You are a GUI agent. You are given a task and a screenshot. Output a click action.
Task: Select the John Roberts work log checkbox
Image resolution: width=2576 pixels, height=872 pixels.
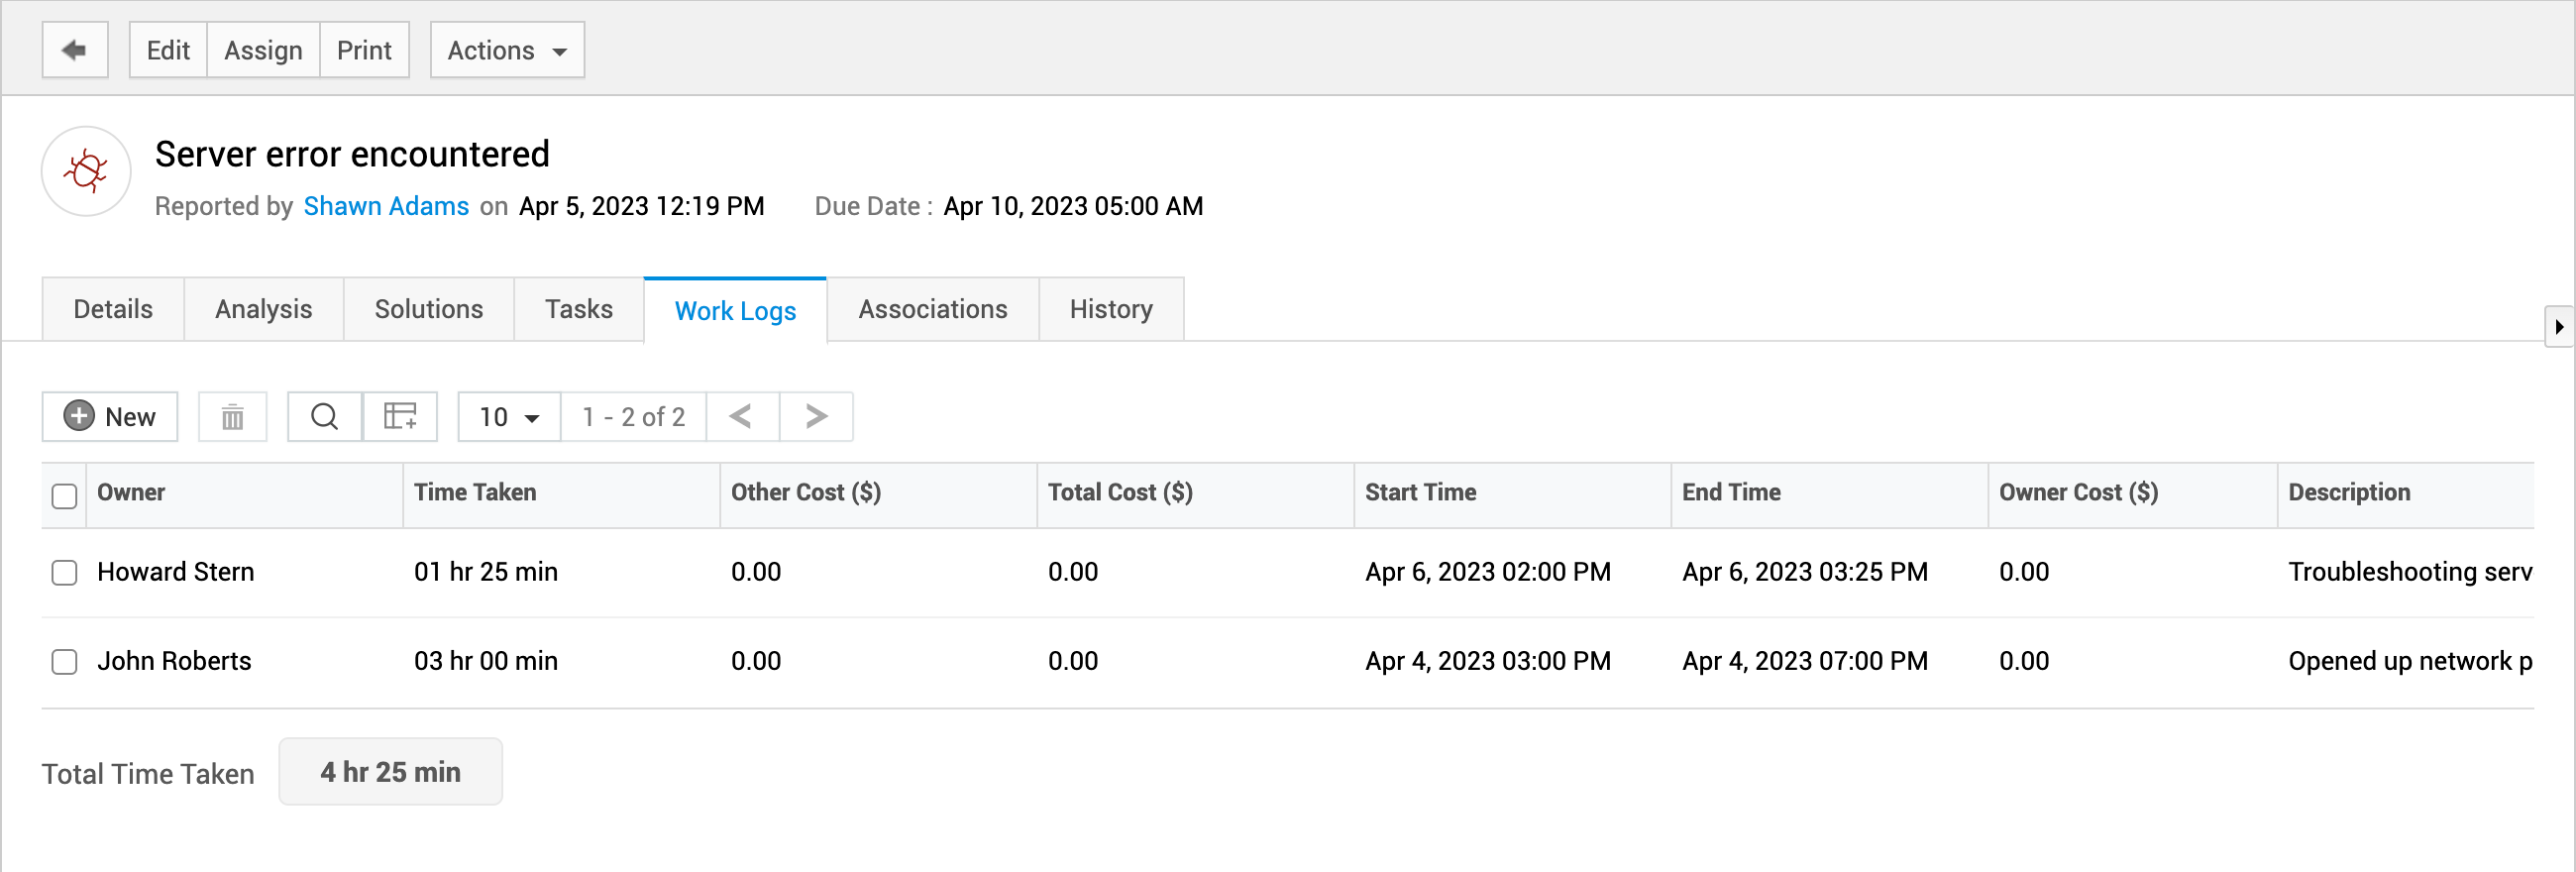(x=64, y=662)
